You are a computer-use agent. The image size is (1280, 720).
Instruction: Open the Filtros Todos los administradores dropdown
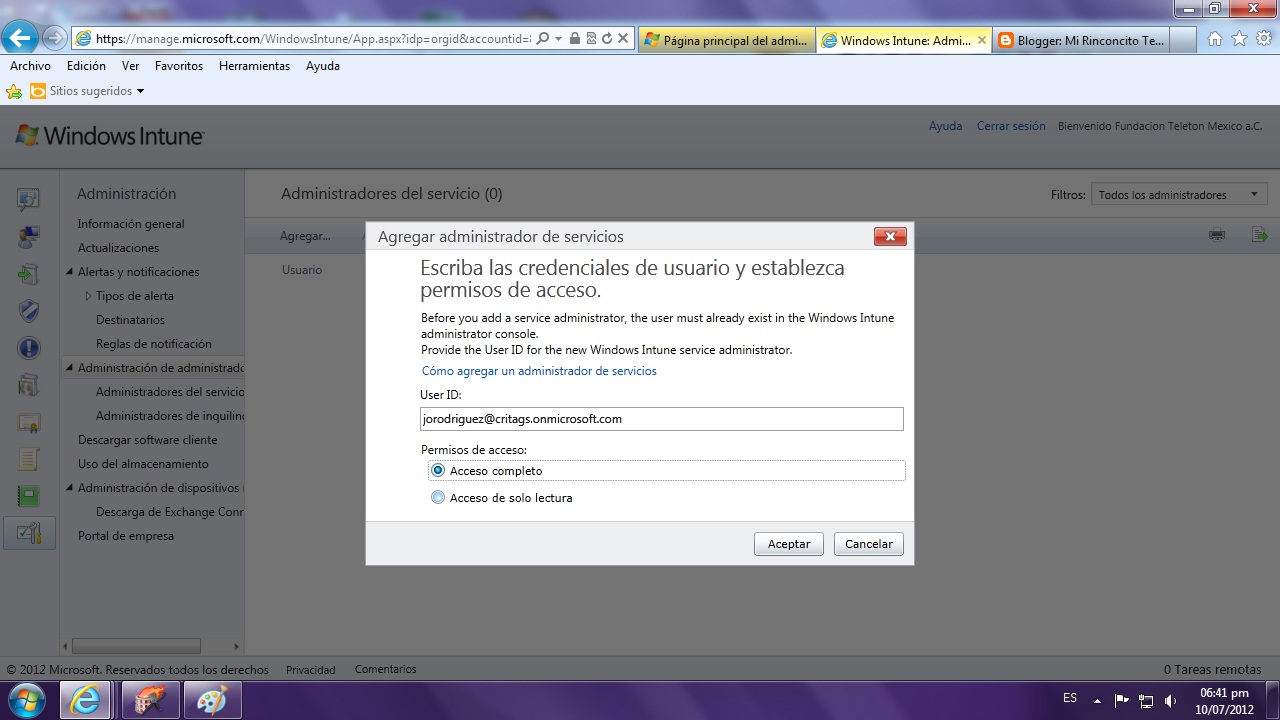[x=1179, y=195]
